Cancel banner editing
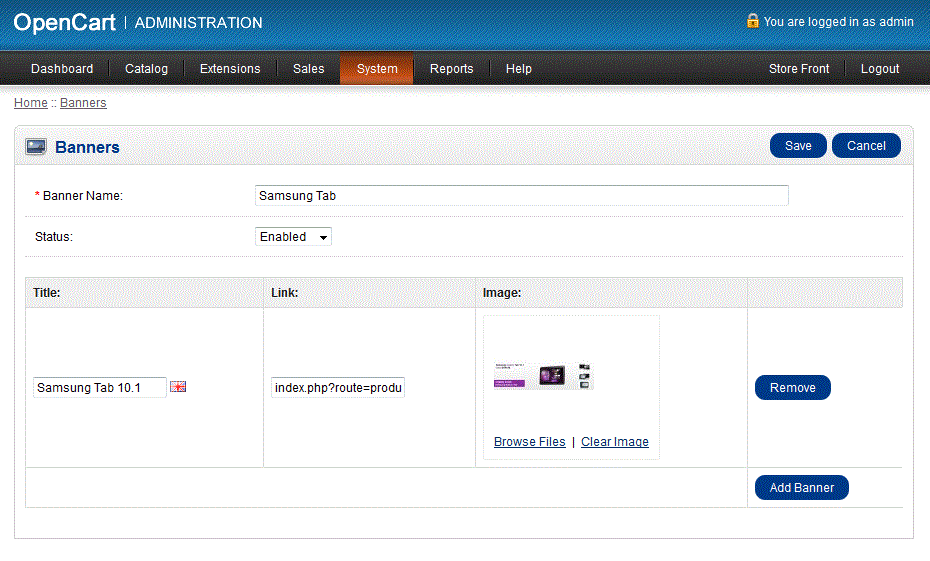 point(866,146)
